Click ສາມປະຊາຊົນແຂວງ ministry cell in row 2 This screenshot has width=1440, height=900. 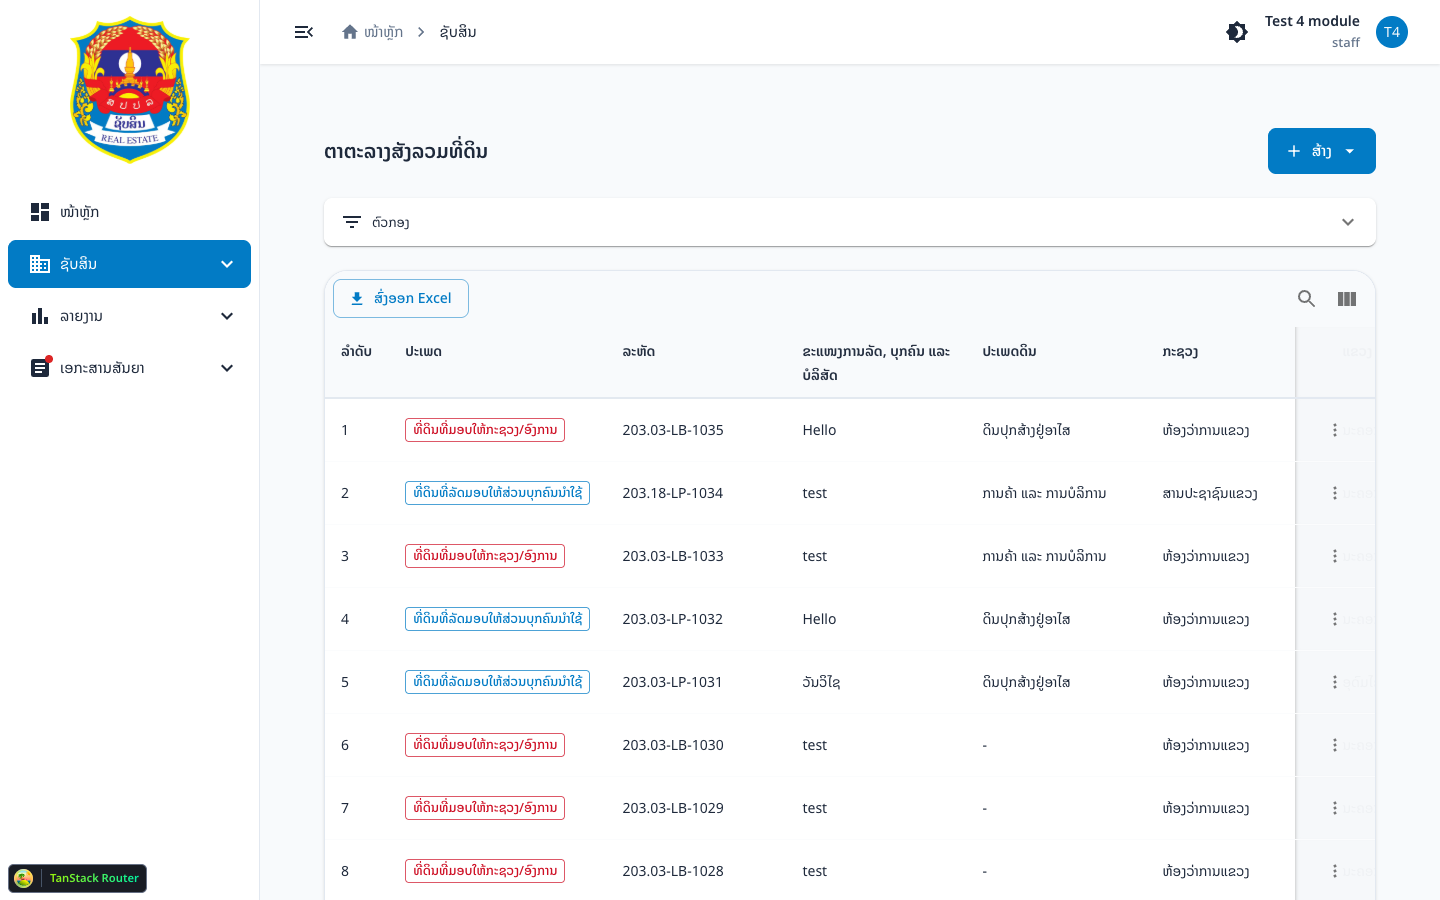point(1210,493)
